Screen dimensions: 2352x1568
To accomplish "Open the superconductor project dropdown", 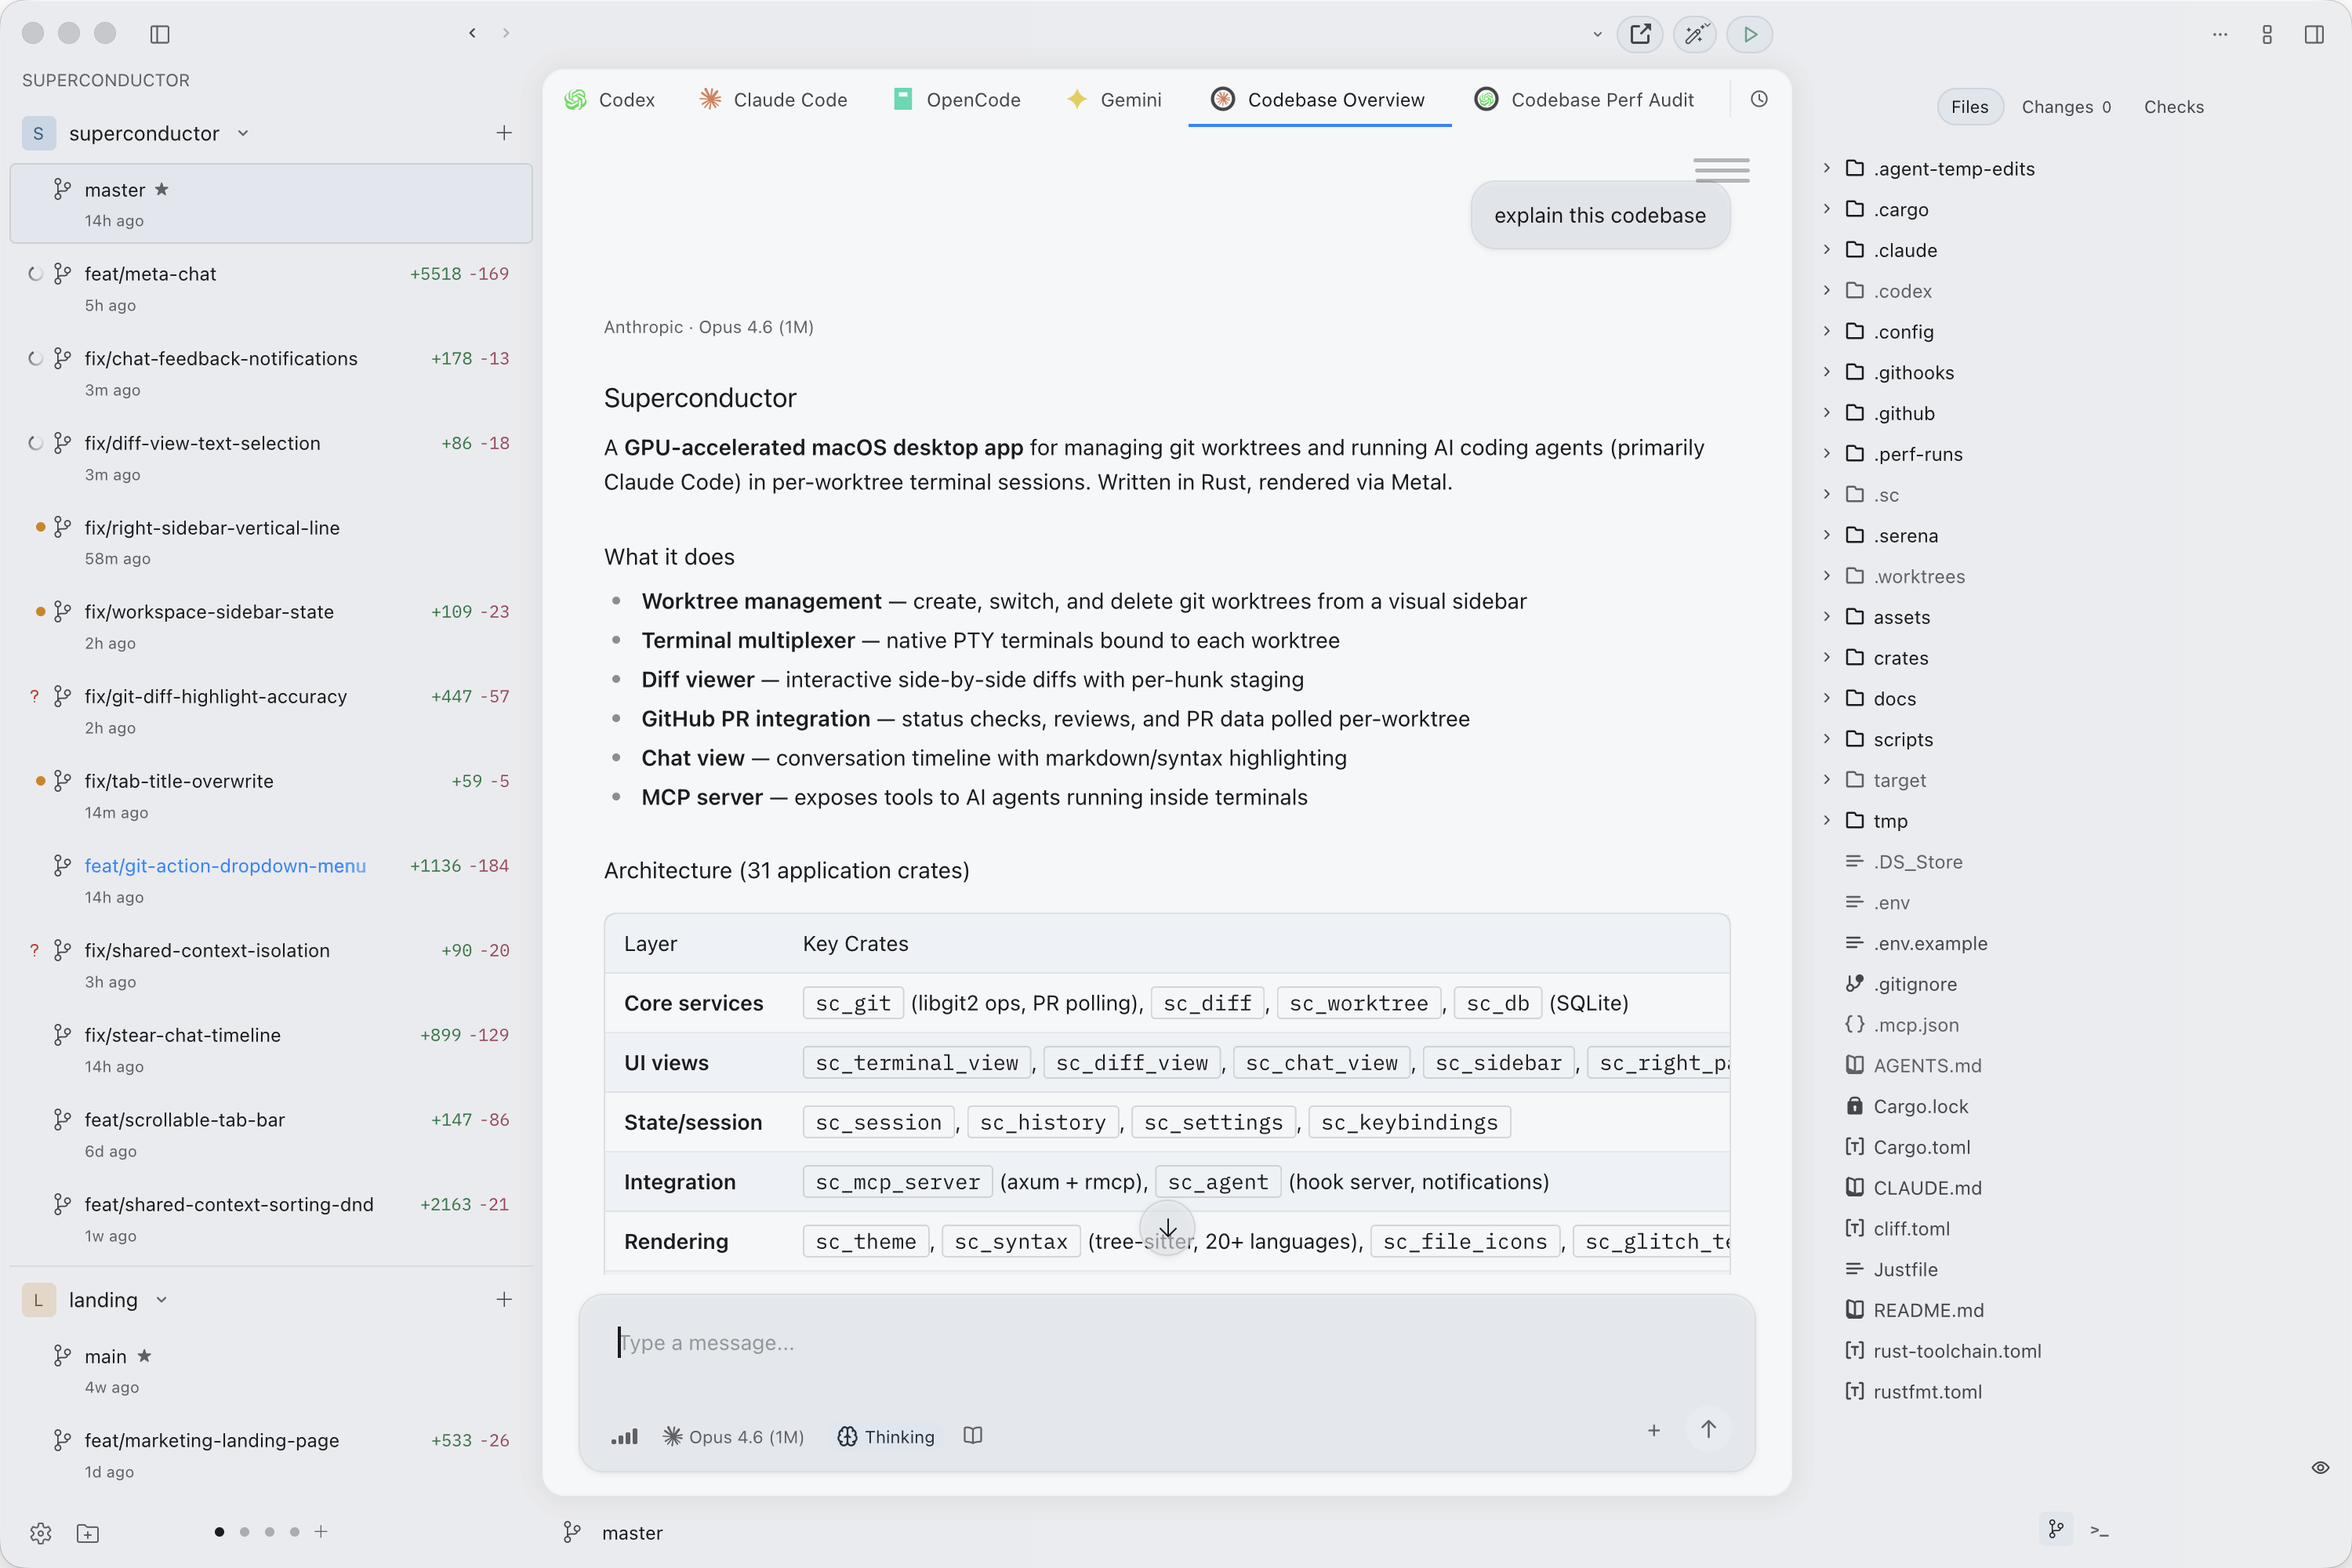I will 242,133.
